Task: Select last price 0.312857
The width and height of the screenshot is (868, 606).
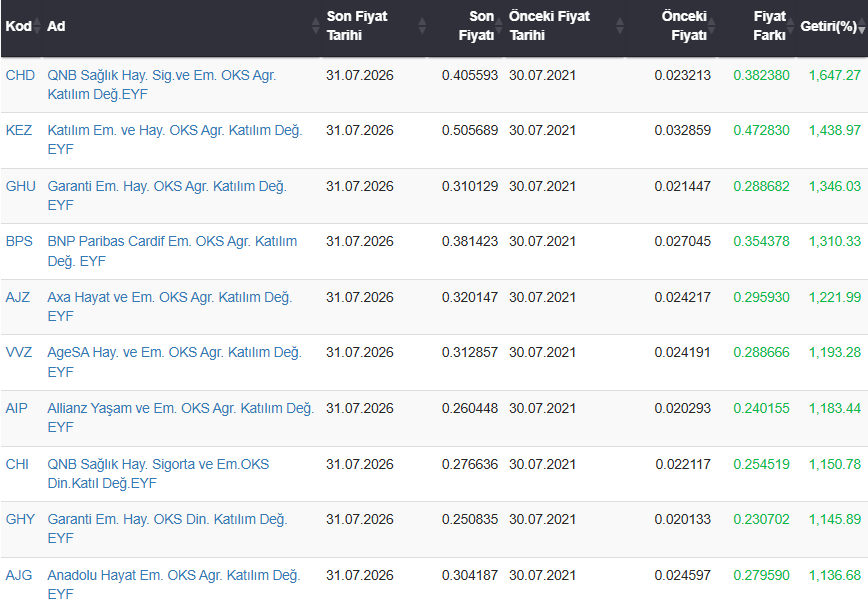Action: 470,352
